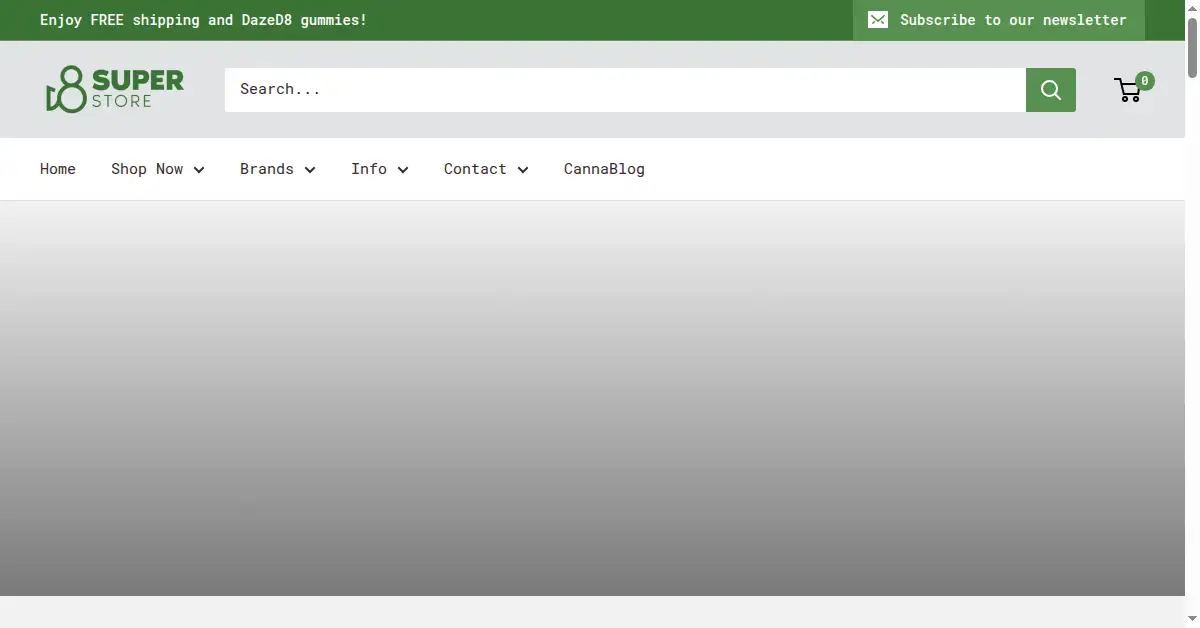Image resolution: width=1200 pixels, height=628 pixels.
Task: Open the CannaBlog menu link
Action: coord(604,169)
